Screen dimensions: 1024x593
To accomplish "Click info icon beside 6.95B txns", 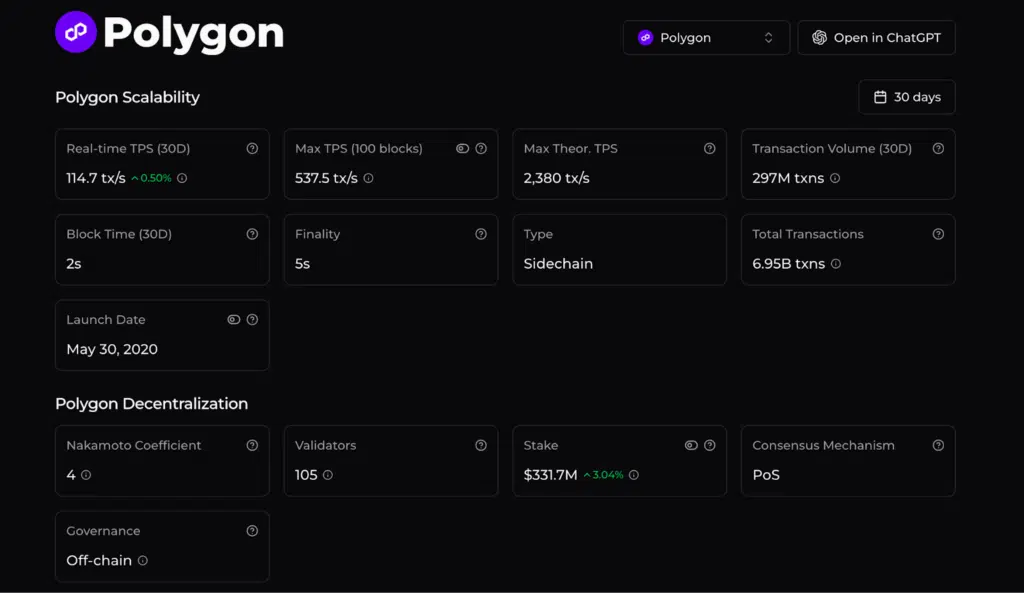I will click(836, 264).
